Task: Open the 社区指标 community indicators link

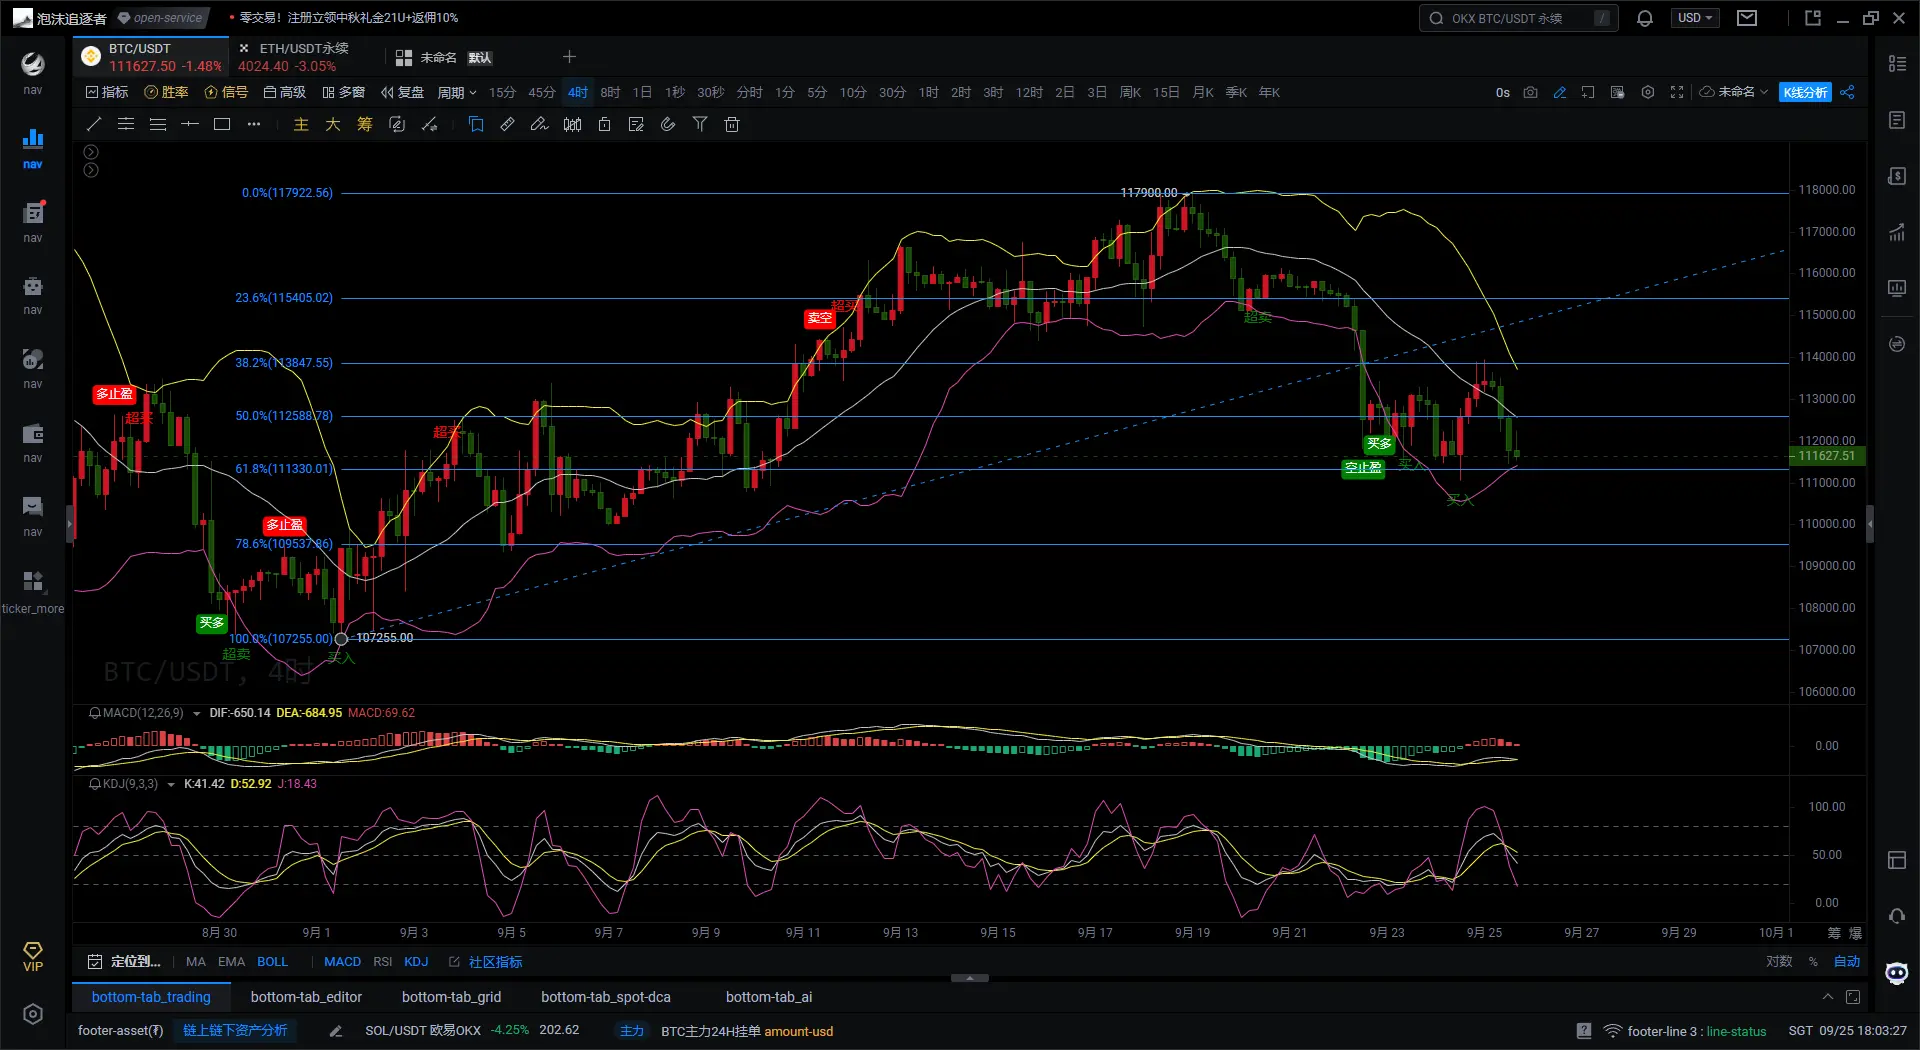Action: [x=495, y=962]
